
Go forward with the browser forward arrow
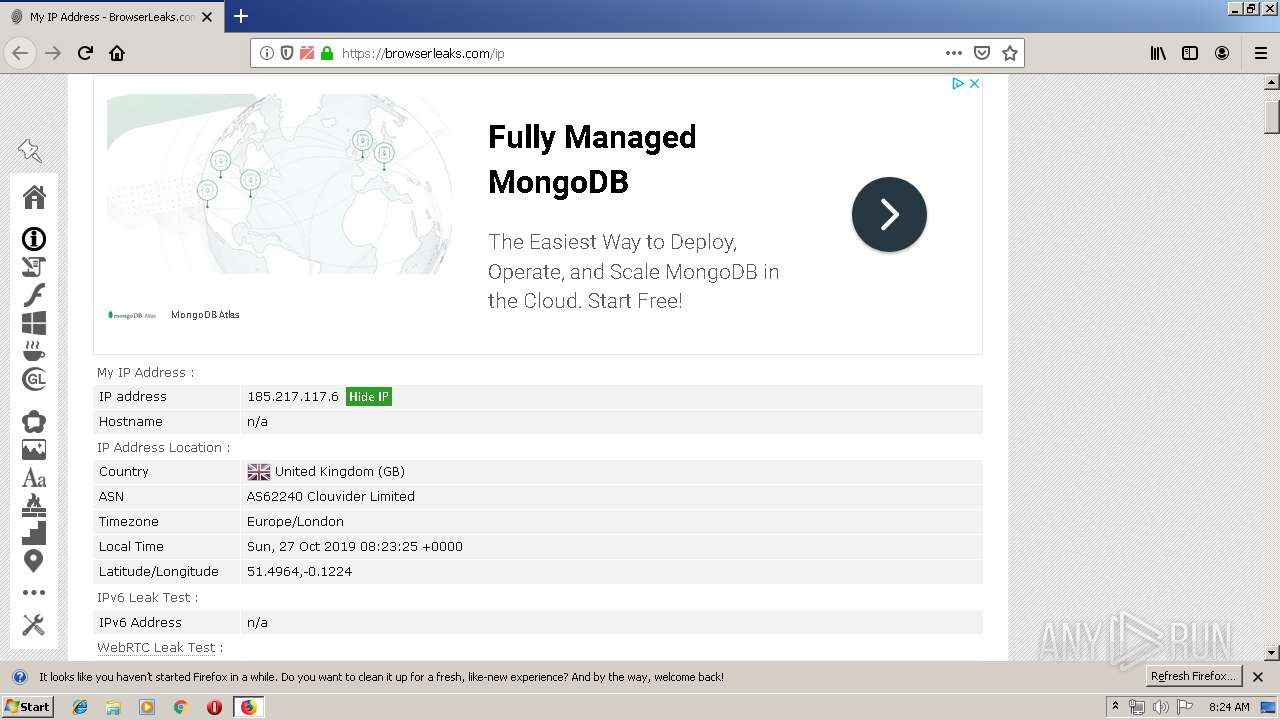pyautogui.click(x=53, y=53)
